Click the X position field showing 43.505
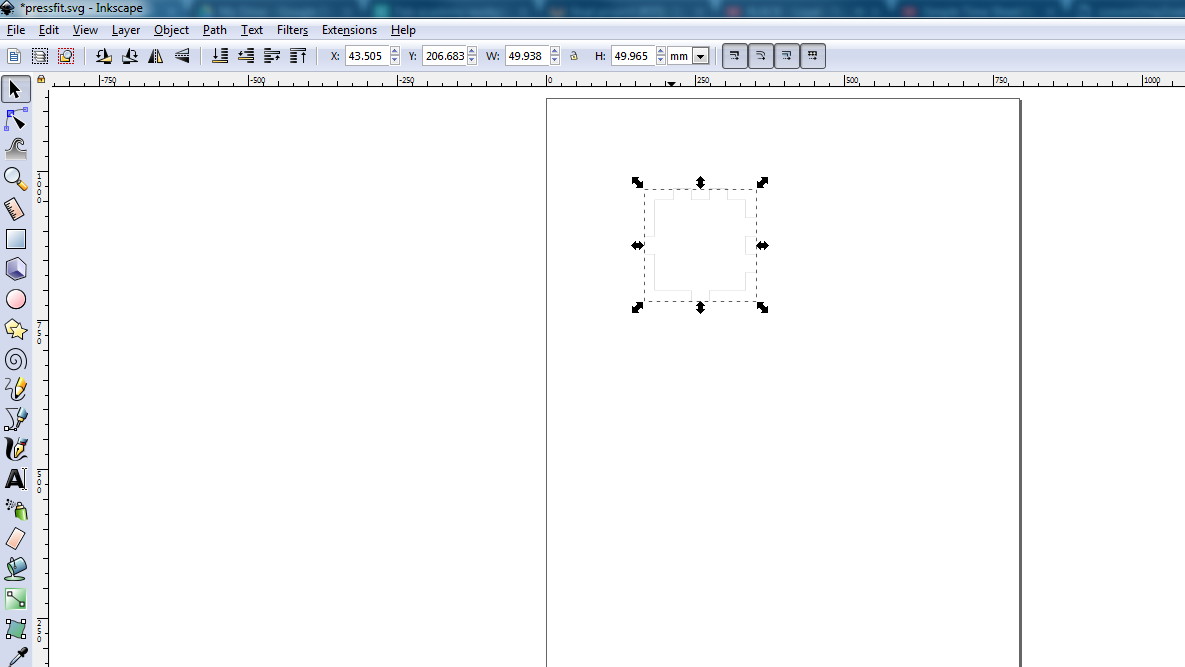Screen dimensions: 1185x667 pos(367,56)
